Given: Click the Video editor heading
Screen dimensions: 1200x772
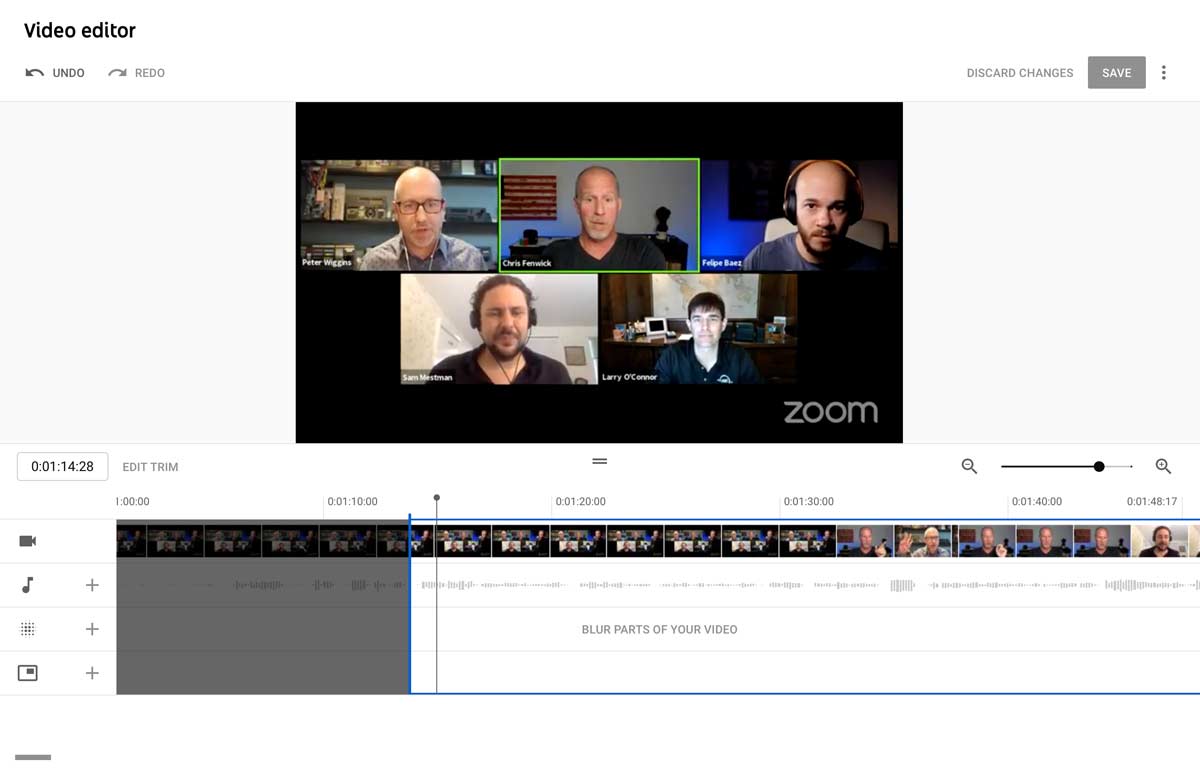Looking at the screenshot, I should 80,31.
